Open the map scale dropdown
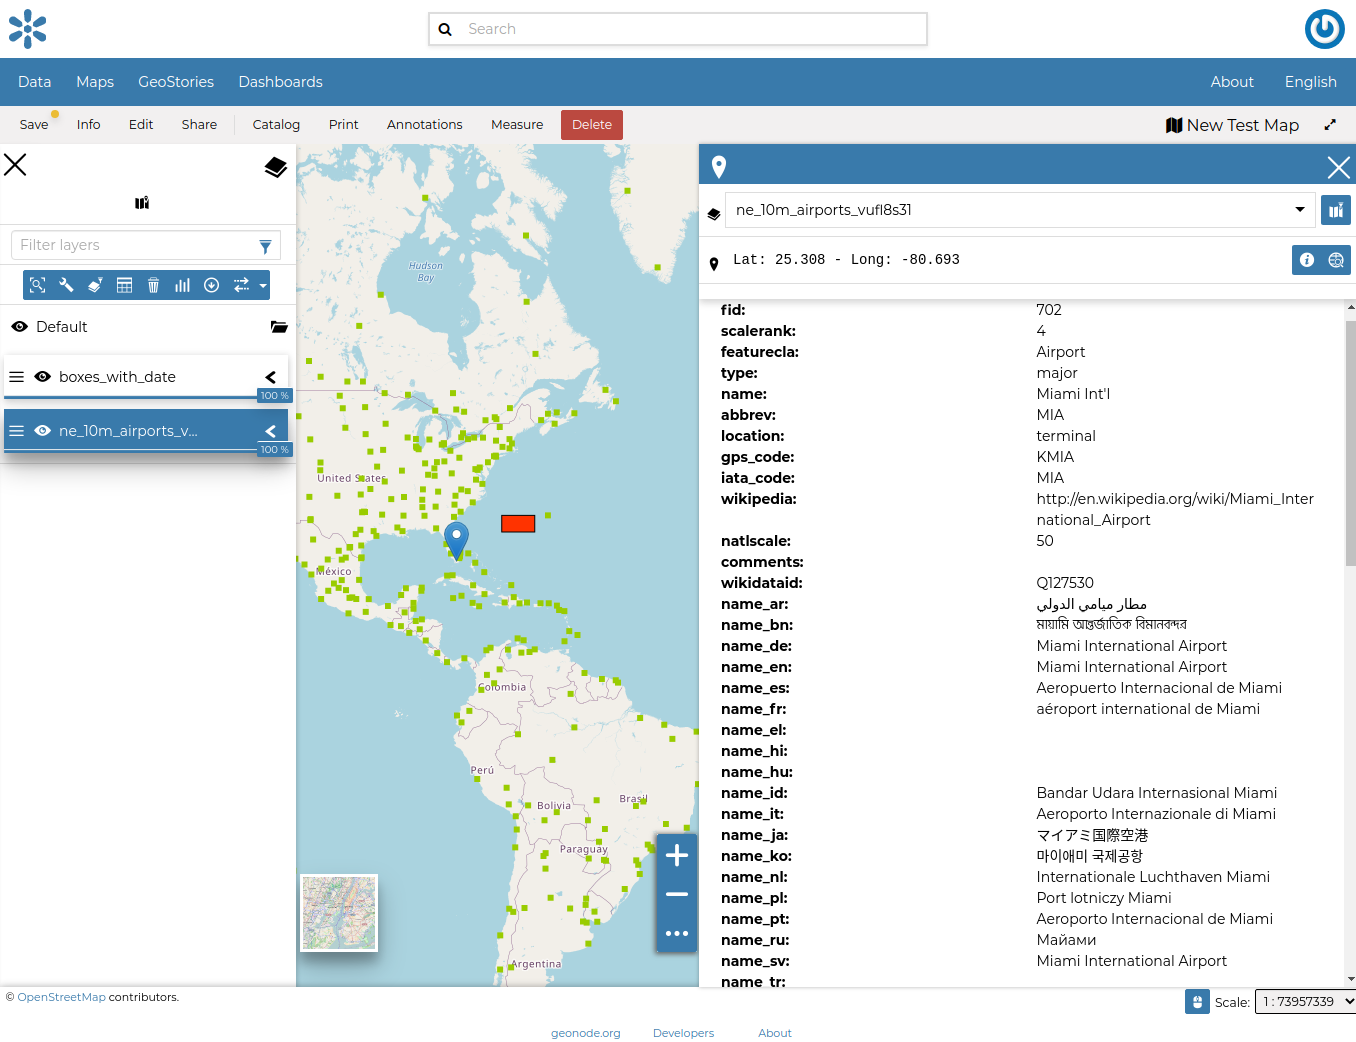Viewport: 1356px width, 1042px height. [1306, 1001]
